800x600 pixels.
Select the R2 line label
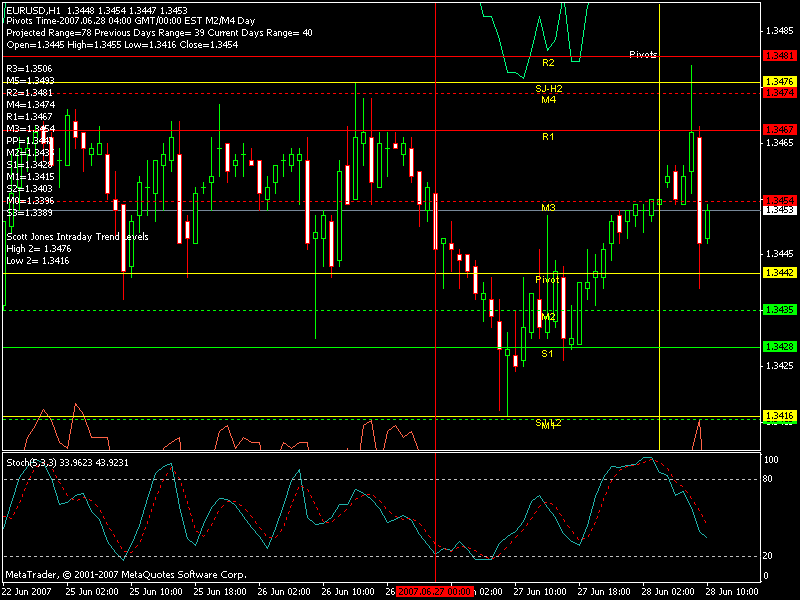[548, 63]
